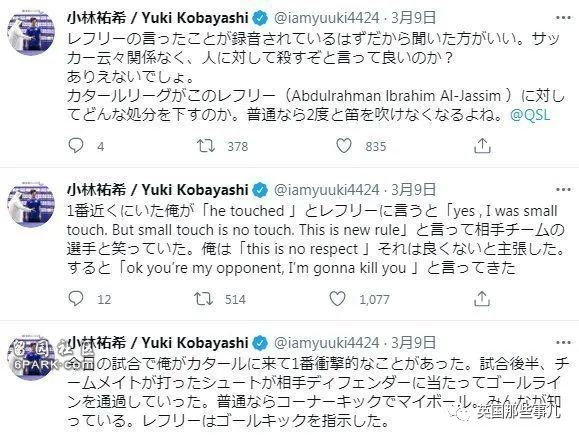
Task: Like the tweet with 1,077 likes
Action: 338,298
